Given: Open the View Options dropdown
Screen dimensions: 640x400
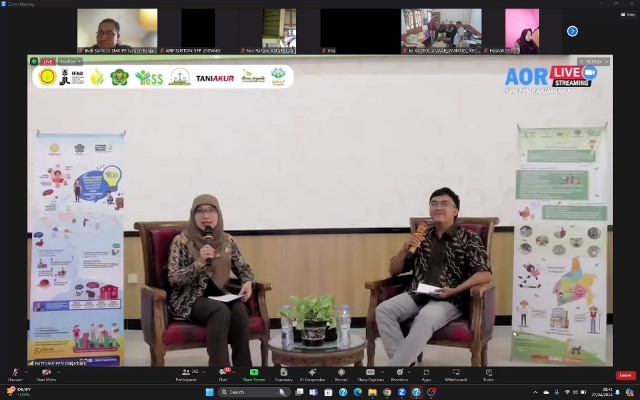Looking at the screenshot, I should [x=70, y=62].
